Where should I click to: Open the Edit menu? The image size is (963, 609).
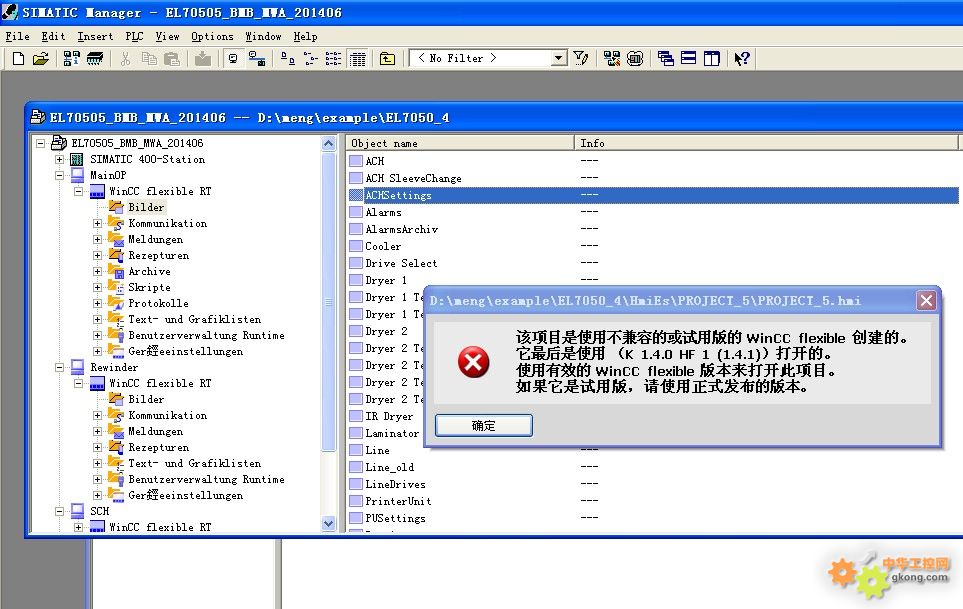[53, 36]
